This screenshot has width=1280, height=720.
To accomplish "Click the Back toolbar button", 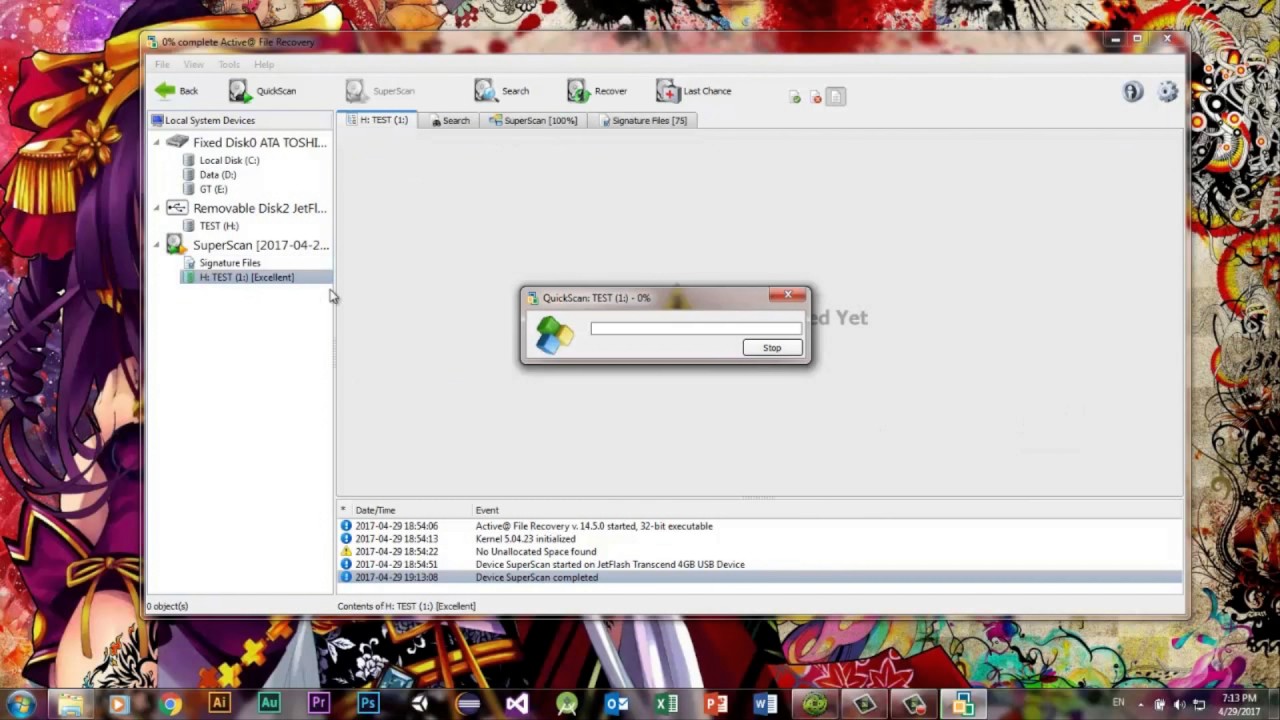I will click(176, 91).
